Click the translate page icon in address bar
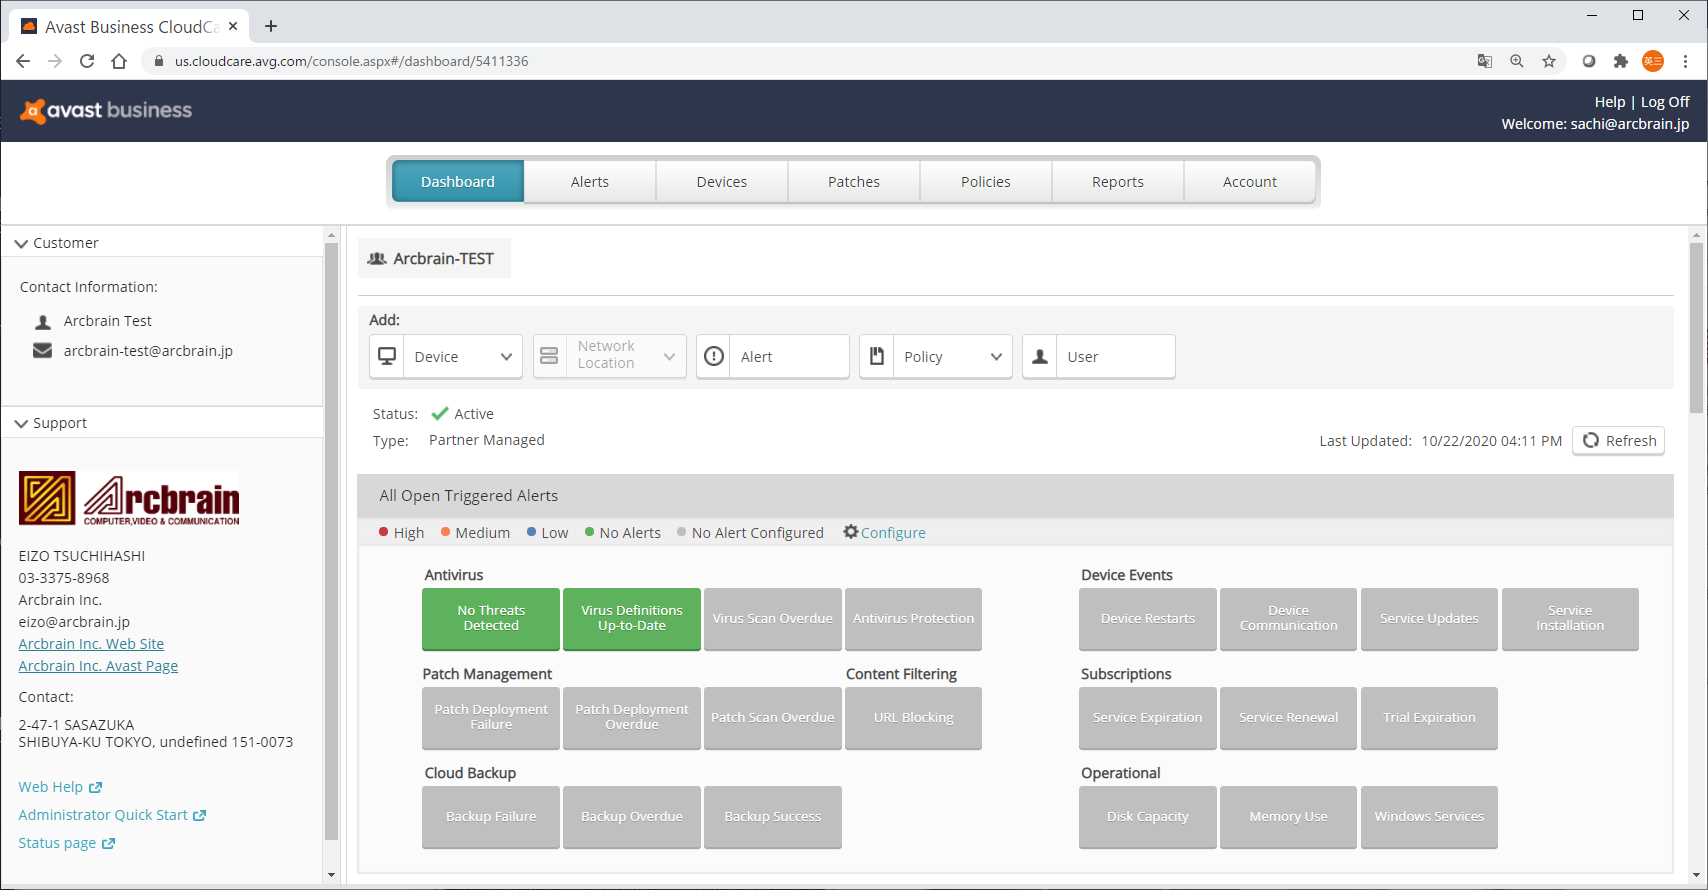This screenshot has height=890, width=1708. coord(1485,61)
